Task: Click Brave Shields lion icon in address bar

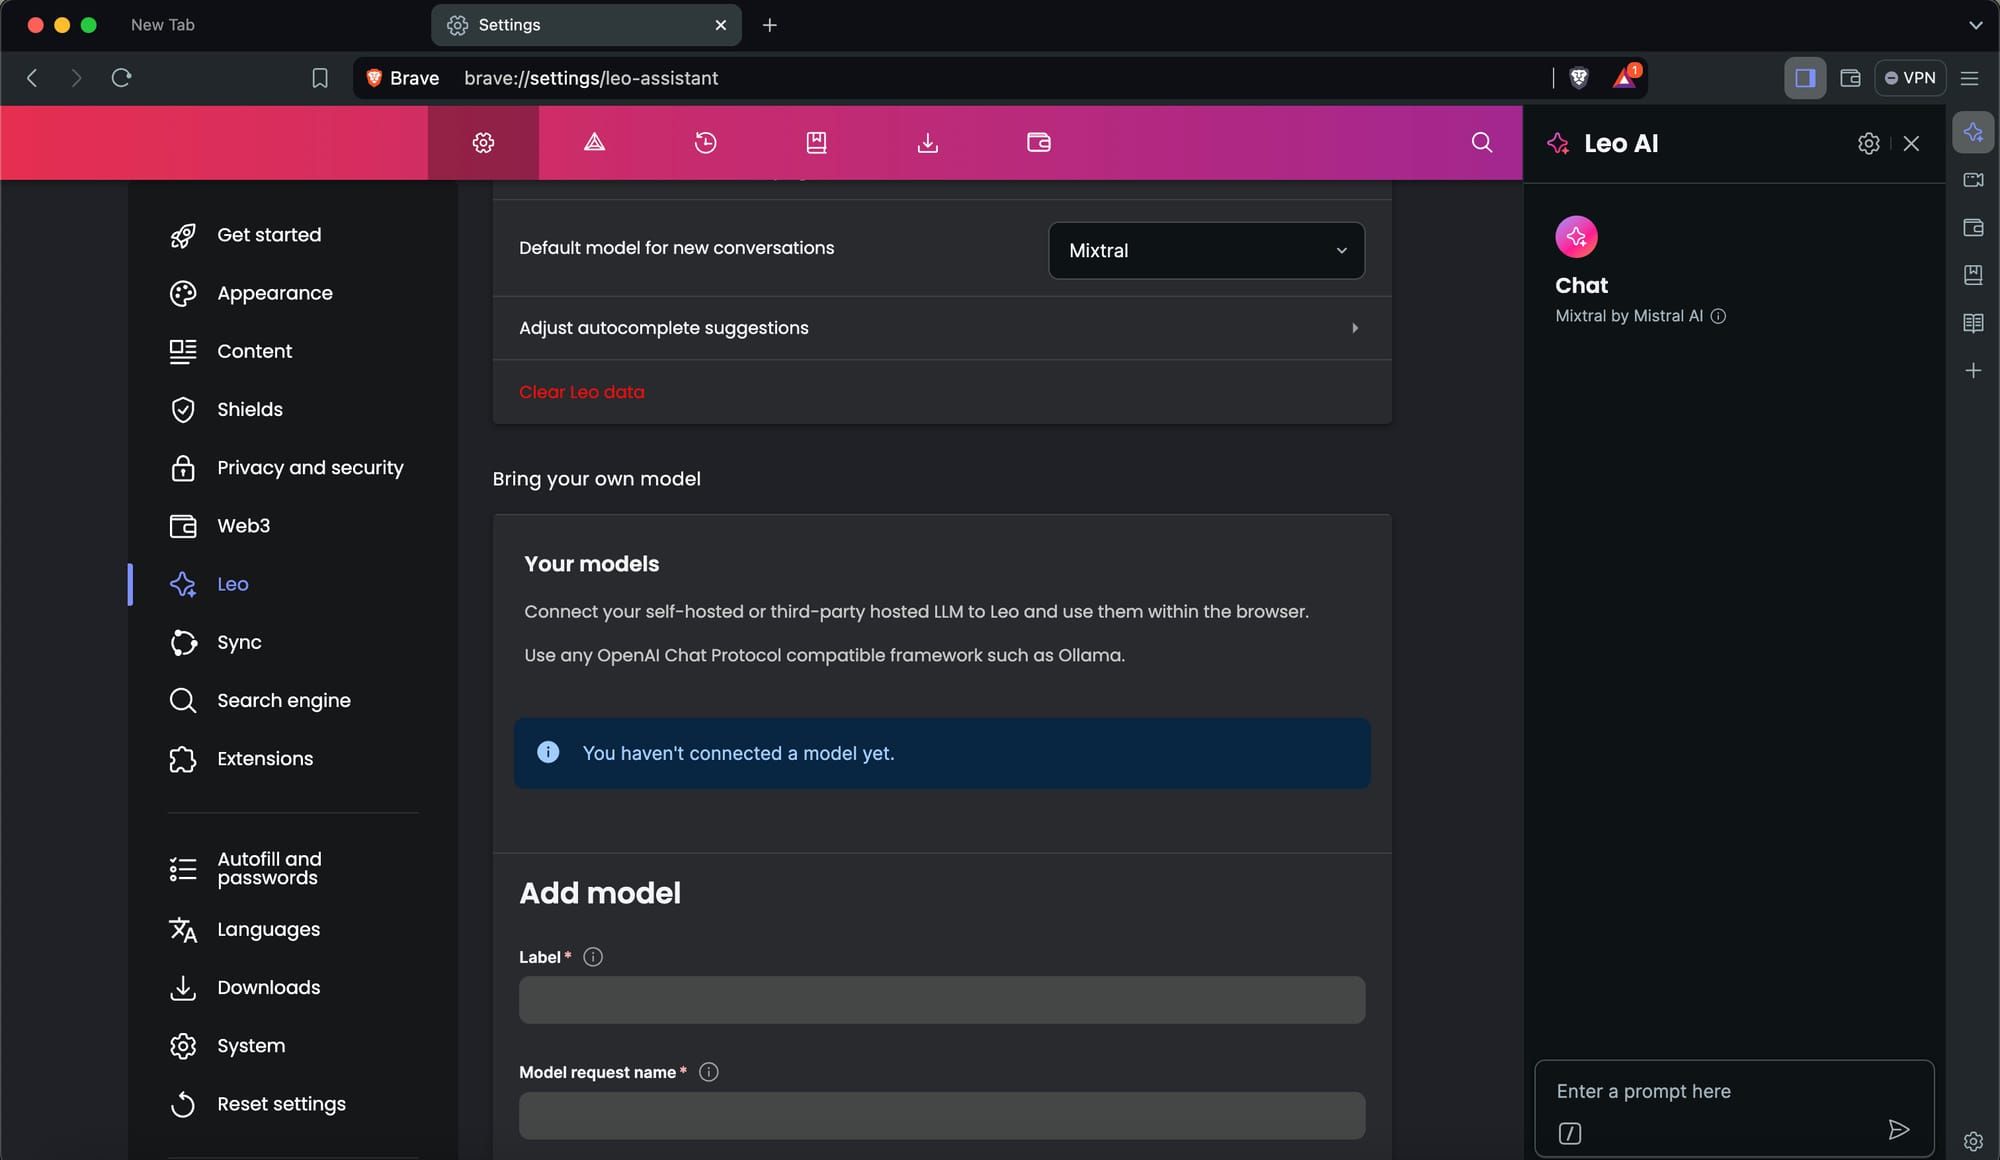Action: click(1579, 78)
